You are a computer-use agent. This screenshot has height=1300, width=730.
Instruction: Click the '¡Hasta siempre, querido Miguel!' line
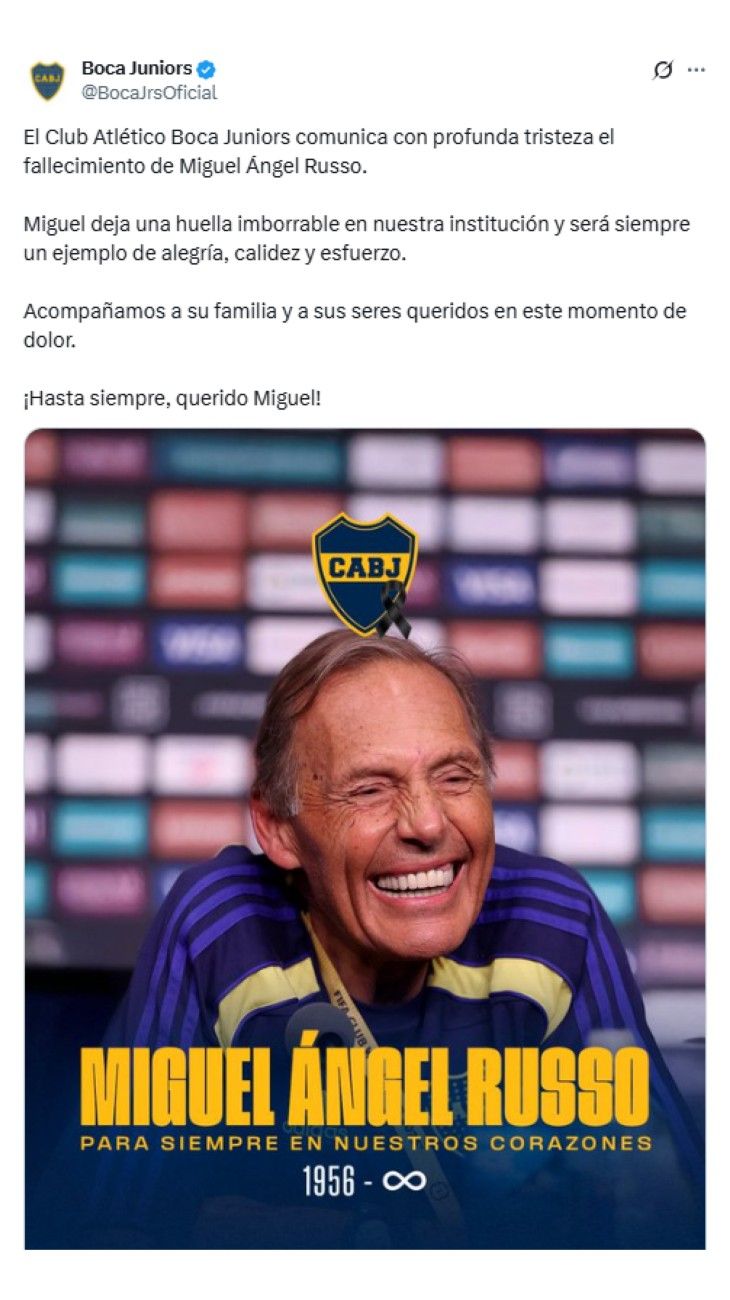tap(172, 399)
